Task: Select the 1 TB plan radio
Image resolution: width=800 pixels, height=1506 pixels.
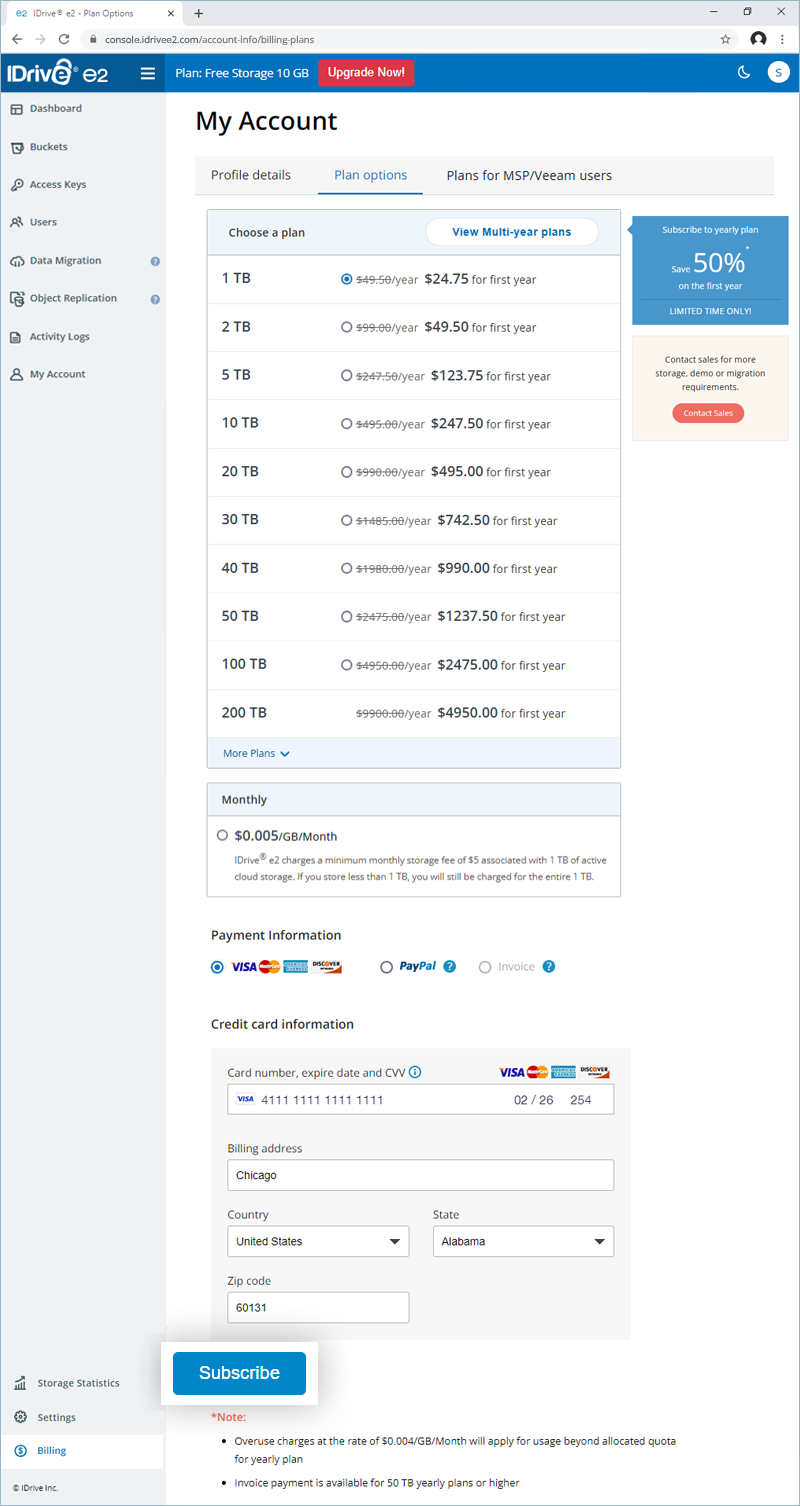Action: (347, 280)
